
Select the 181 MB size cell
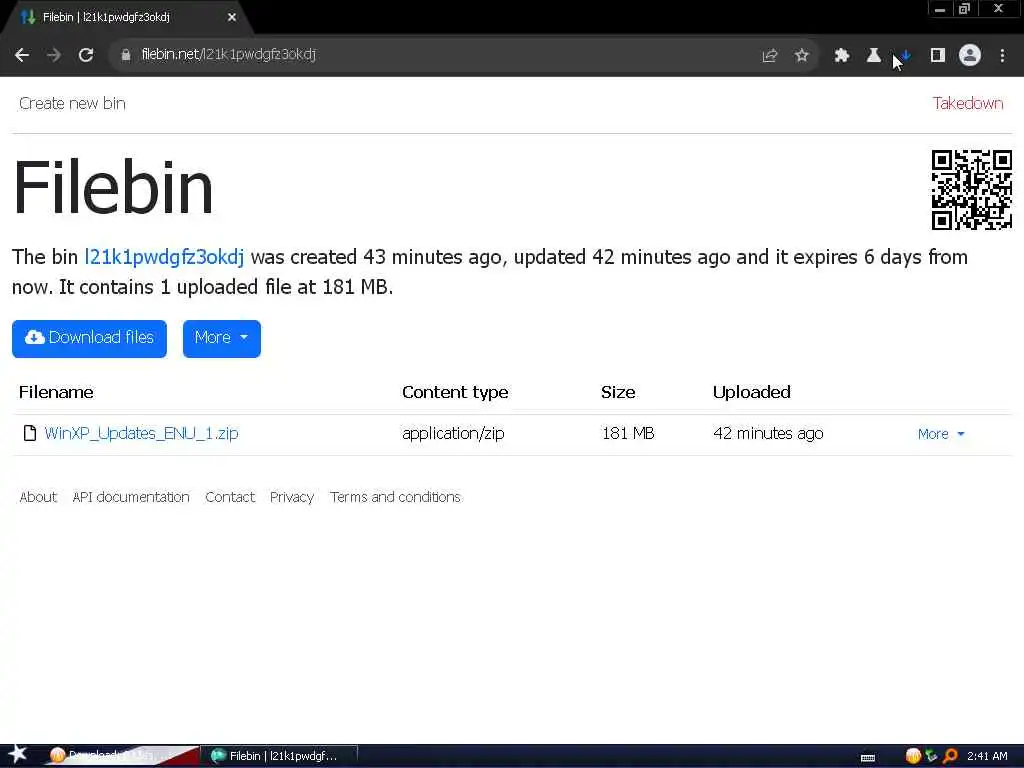tap(628, 433)
